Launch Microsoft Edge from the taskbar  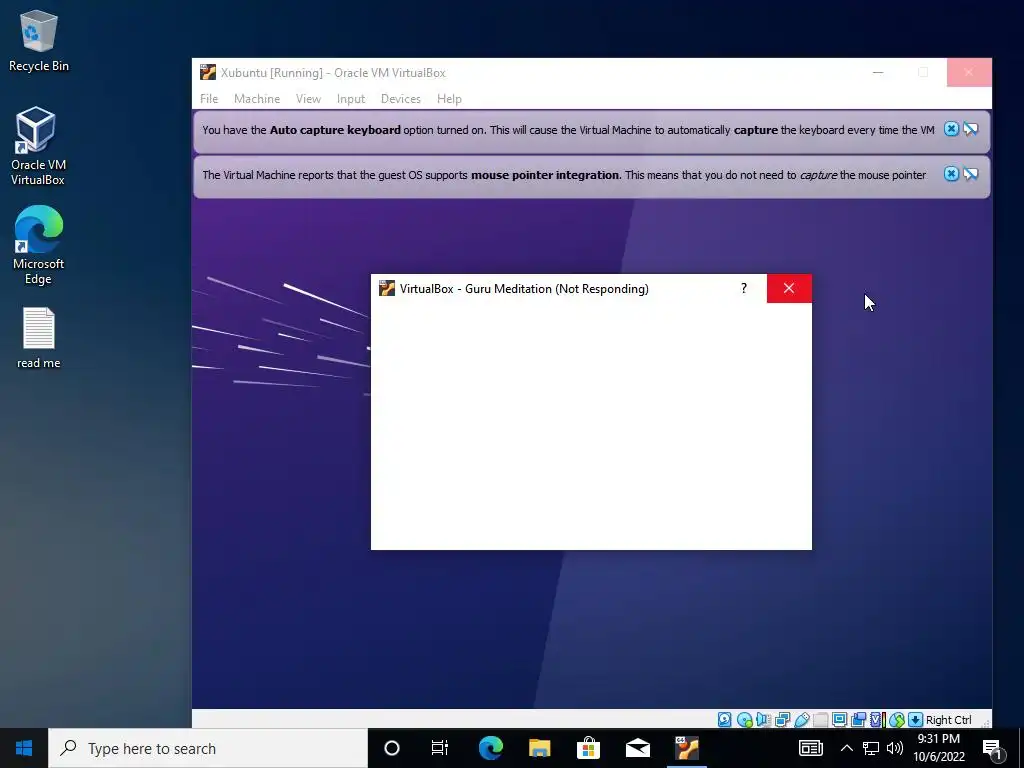[x=490, y=748]
